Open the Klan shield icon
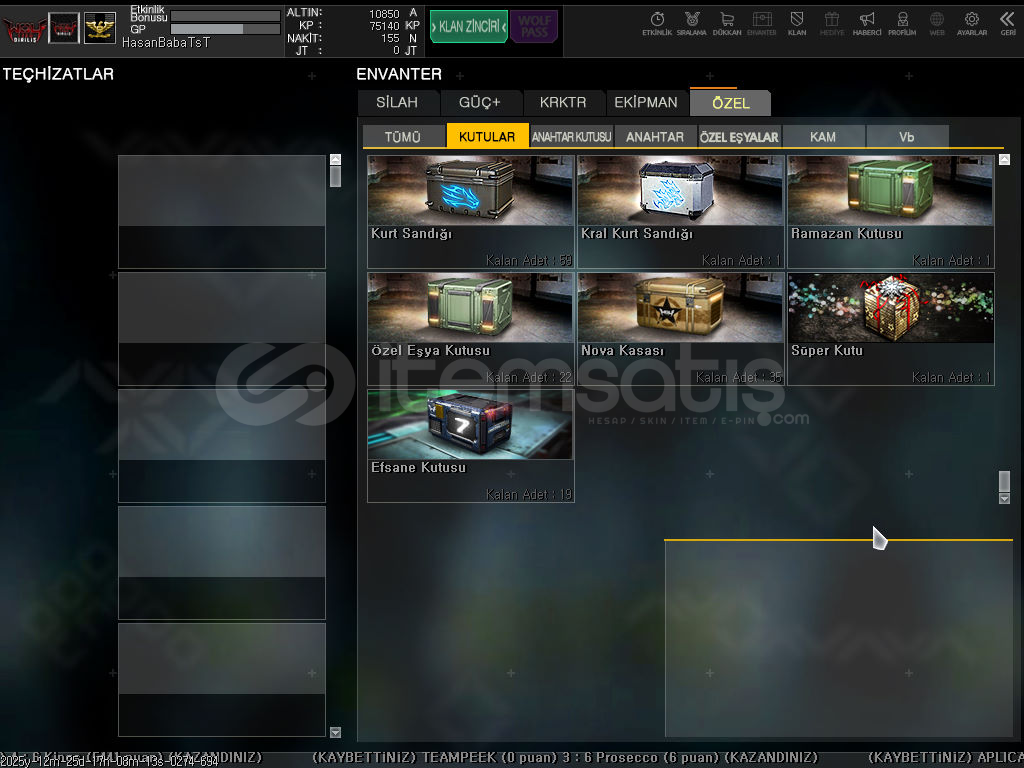The width and height of the screenshot is (1024, 768). click(797, 23)
